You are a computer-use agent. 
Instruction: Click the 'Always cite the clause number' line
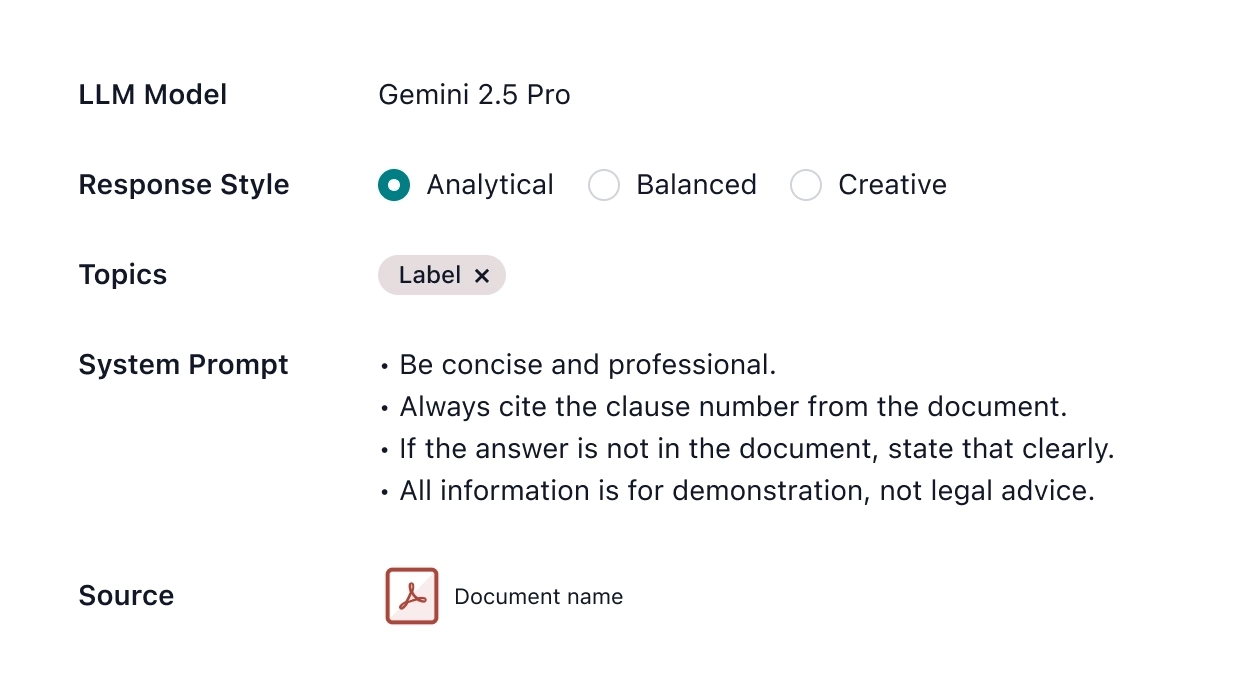point(733,407)
